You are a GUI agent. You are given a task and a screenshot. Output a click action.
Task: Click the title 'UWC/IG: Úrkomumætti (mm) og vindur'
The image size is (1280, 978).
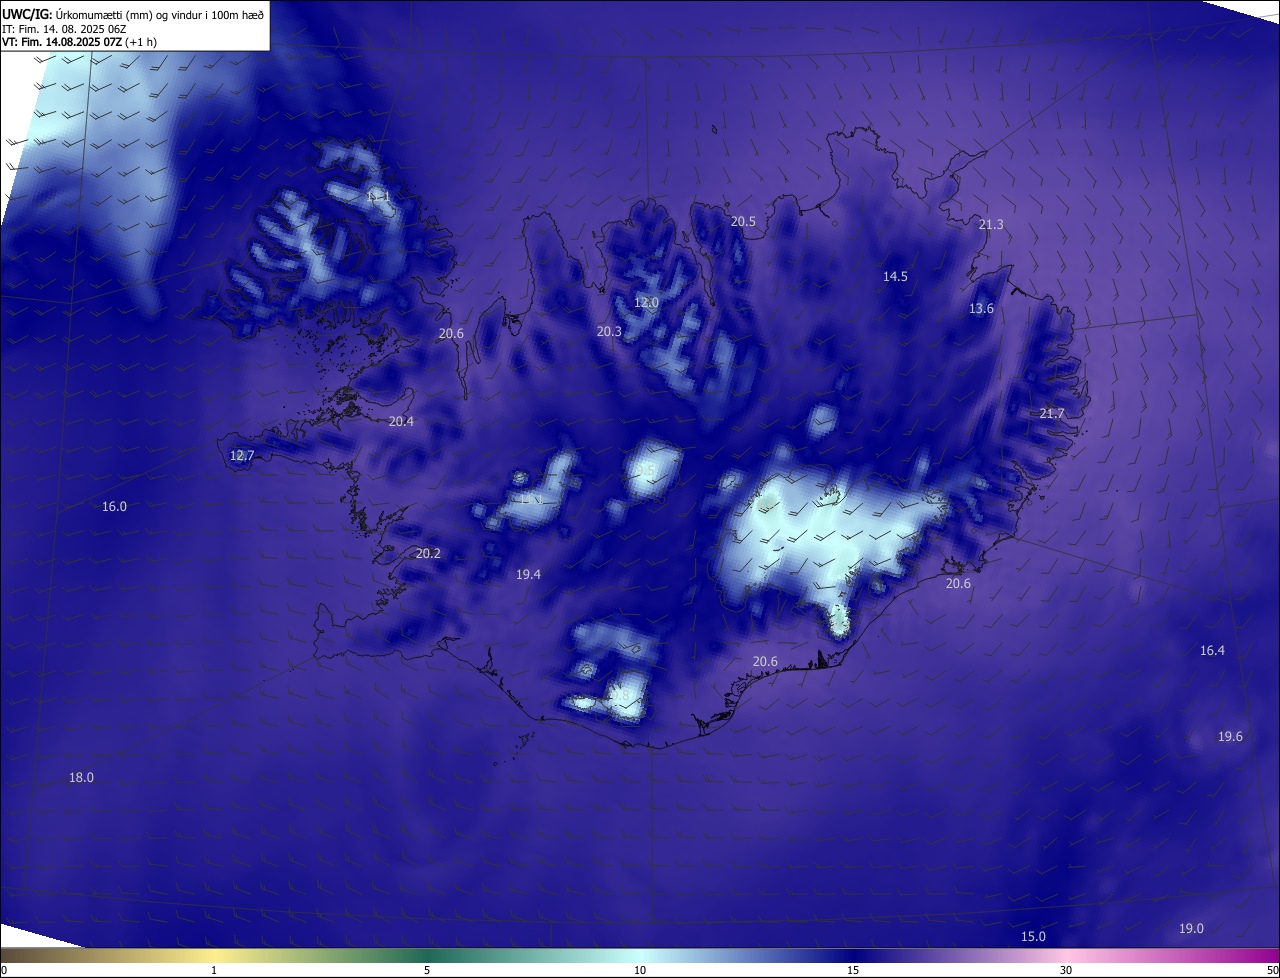[133, 14]
